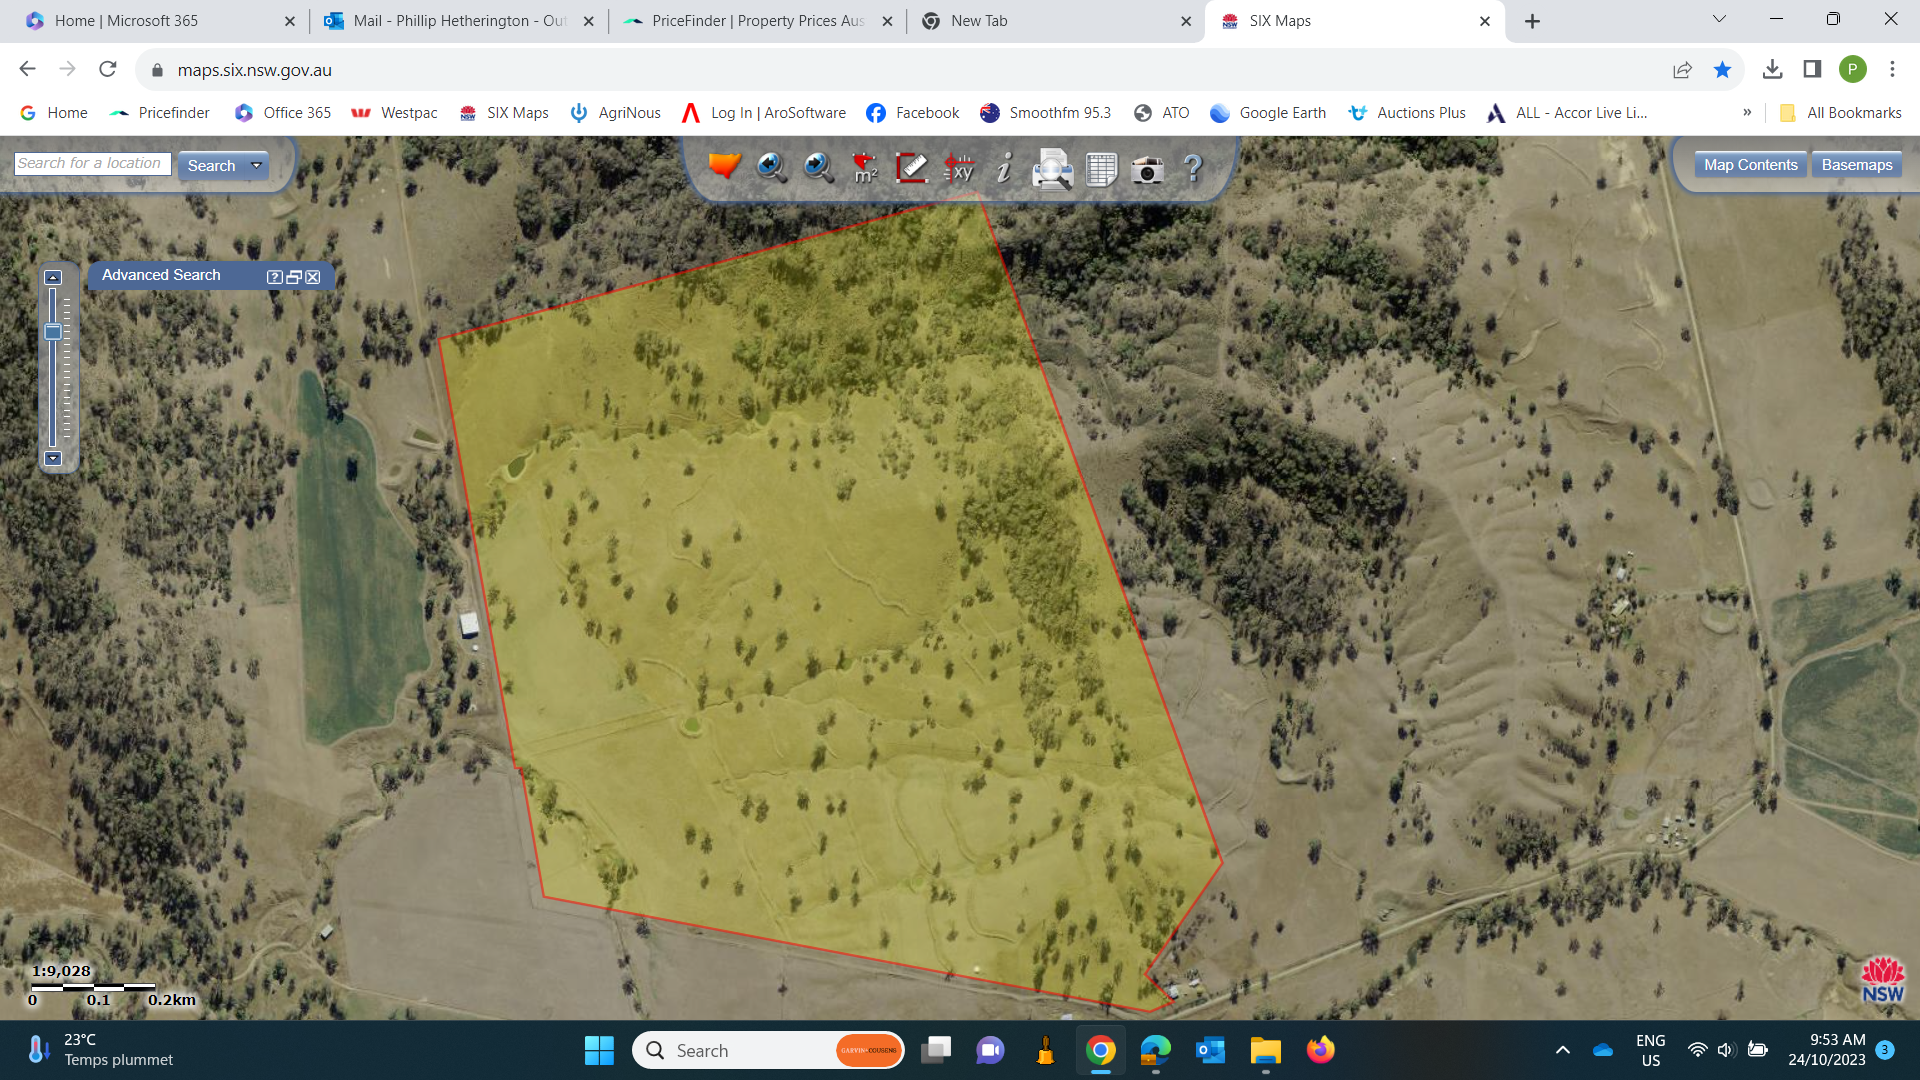Open the map help question mark
1920x1080 pixels.
(1193, 168)
